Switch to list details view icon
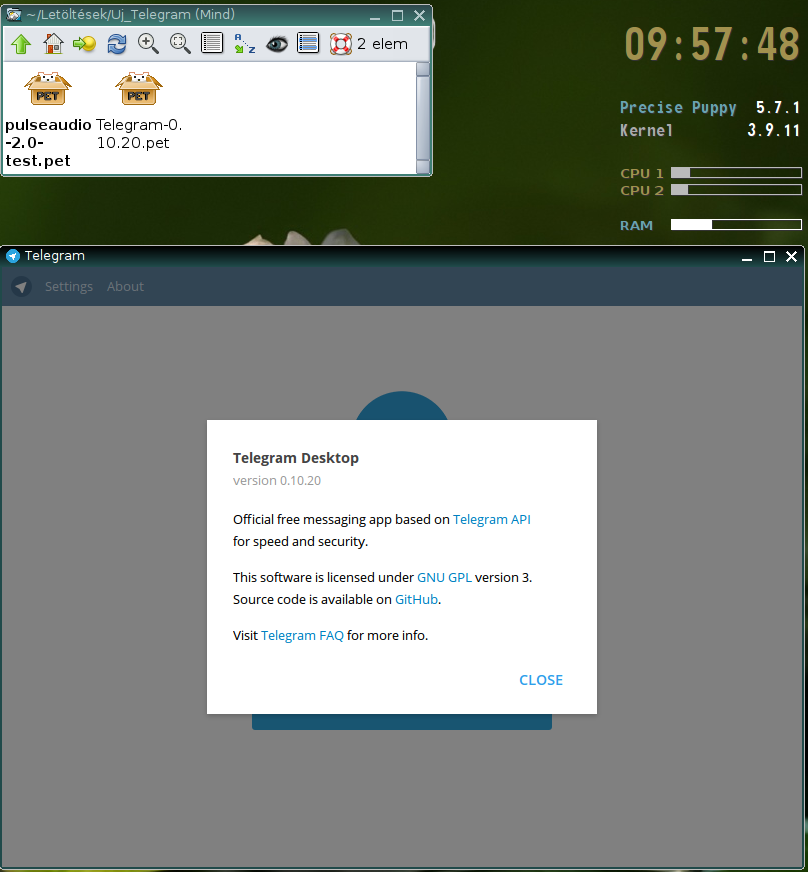Screen dimensions: 808x872 (212, 43)
